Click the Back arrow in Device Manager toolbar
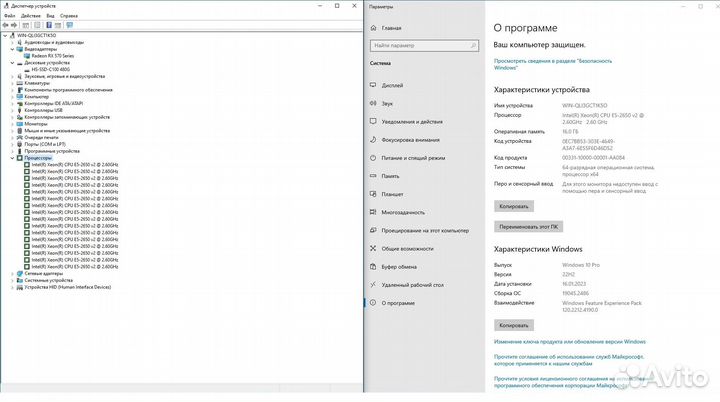720x402 pixels. (x=6, y=25)
